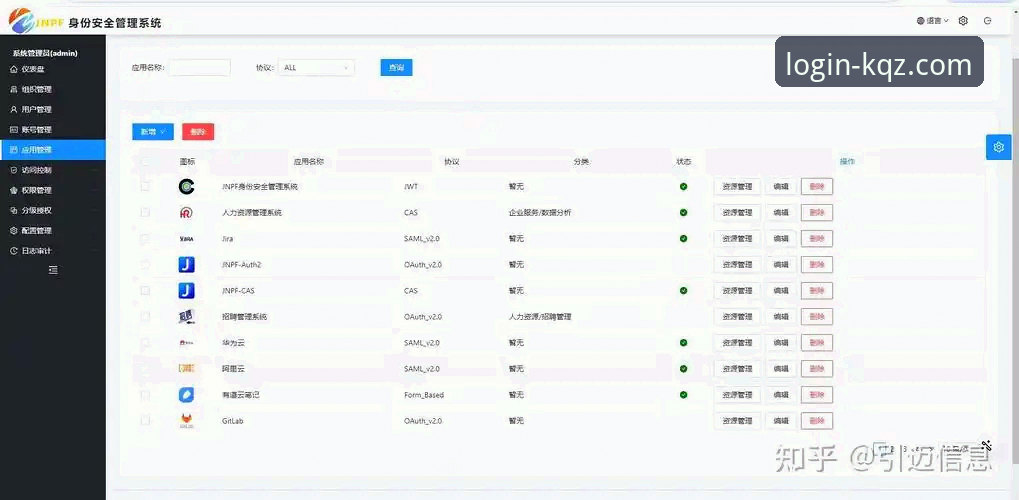Click the Form_Based protocol cell

tap(424, 395)
